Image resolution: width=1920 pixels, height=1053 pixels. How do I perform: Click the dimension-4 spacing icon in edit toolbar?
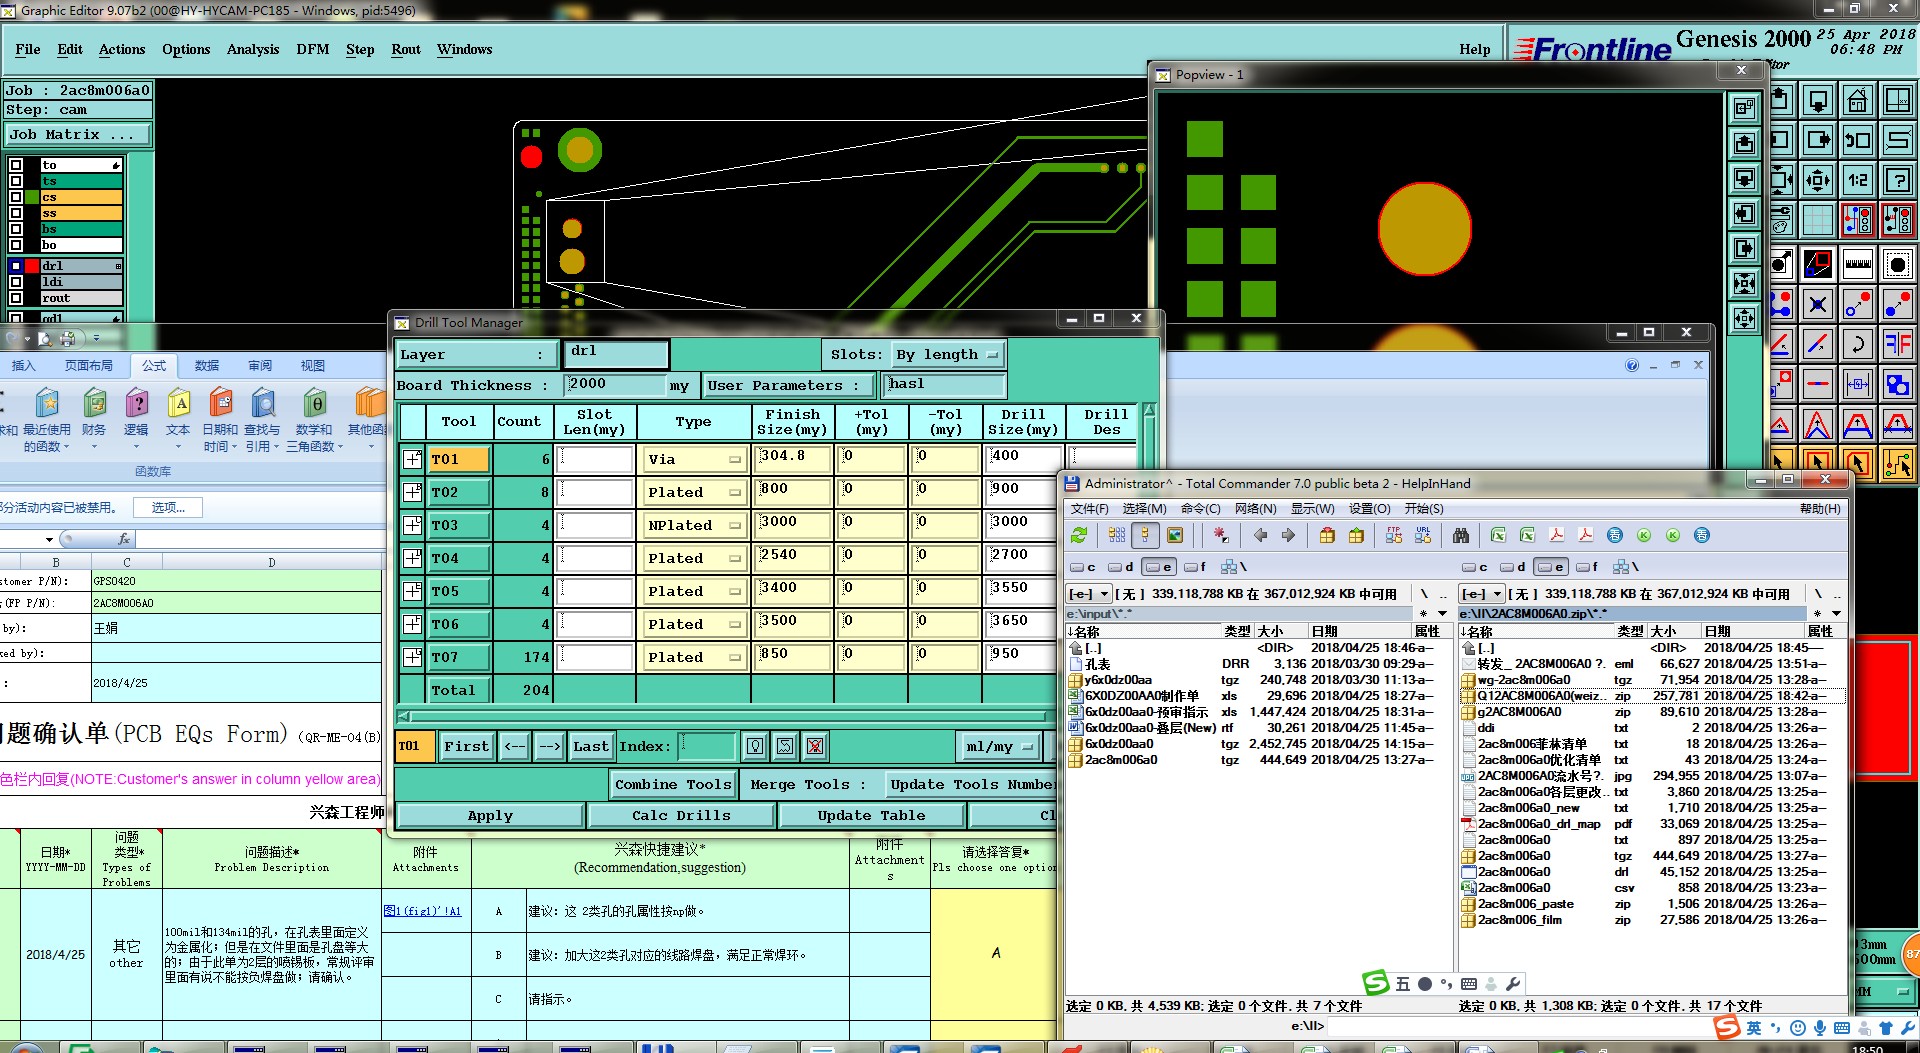click(1857, 384)
